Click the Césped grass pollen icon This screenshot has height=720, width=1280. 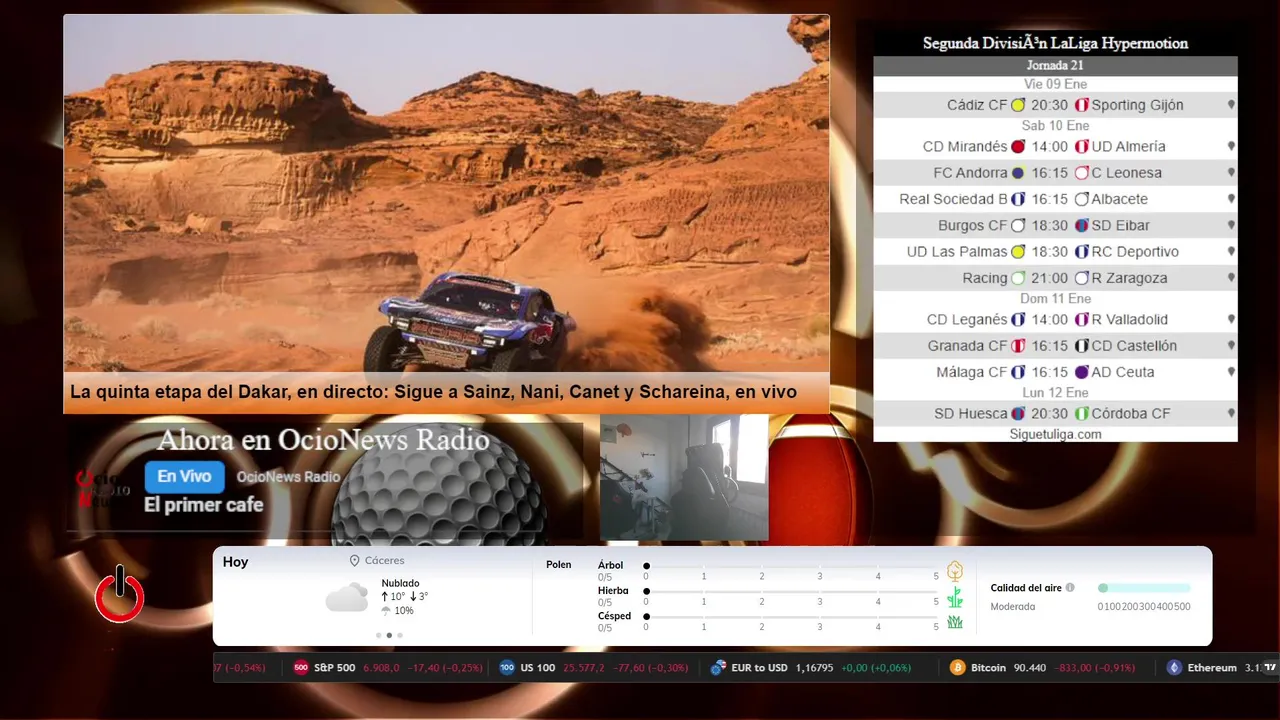(x=955, y=622)
